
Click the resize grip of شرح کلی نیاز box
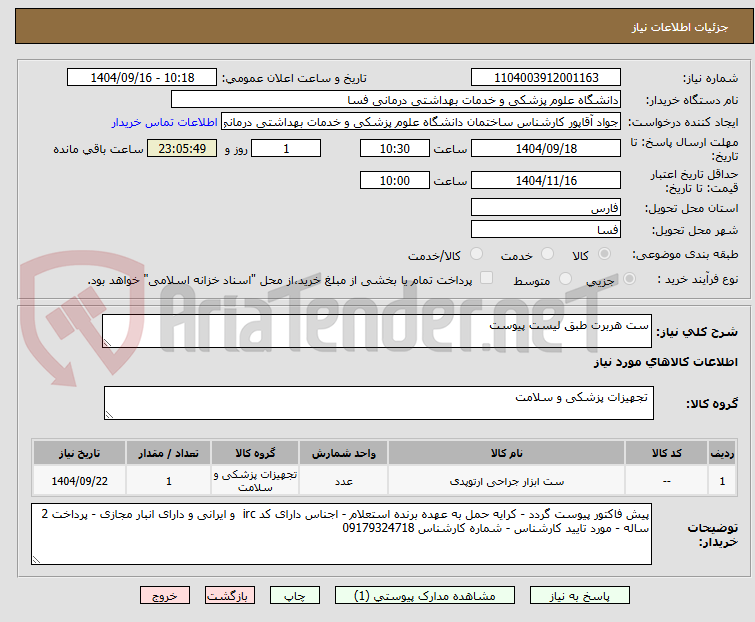click(x=107, y=343)
